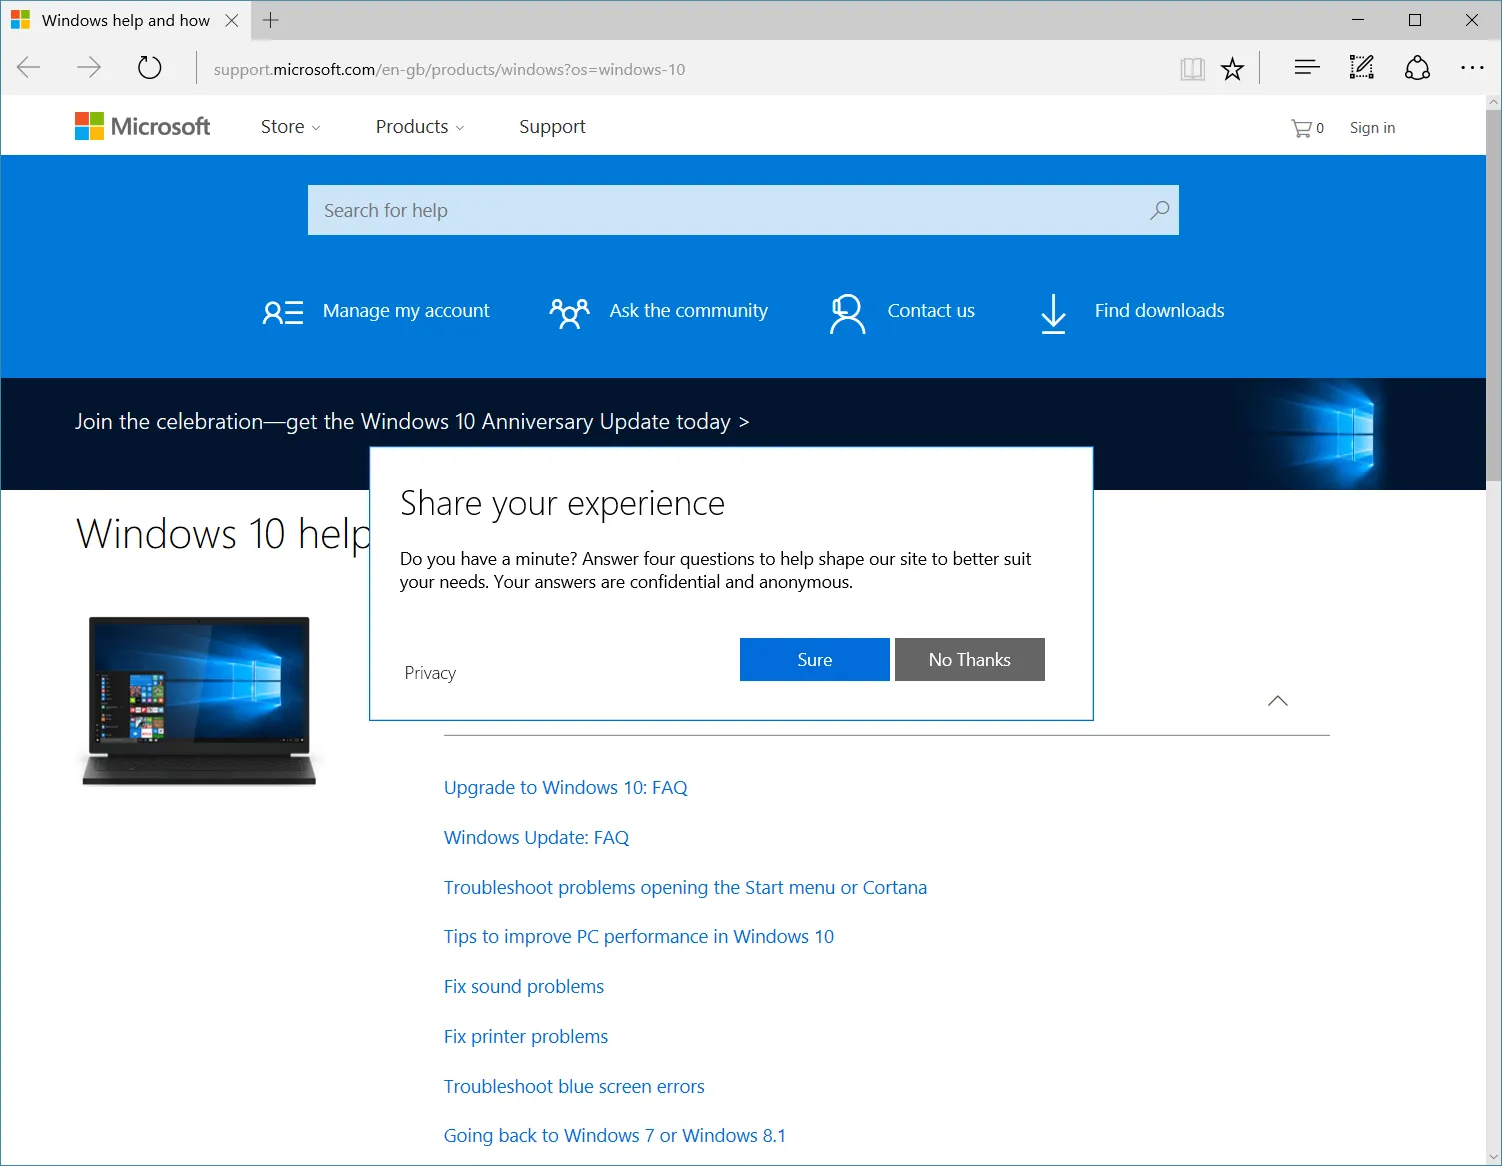
Task: Refresh the current page
Action: click(x=149, y=68)
